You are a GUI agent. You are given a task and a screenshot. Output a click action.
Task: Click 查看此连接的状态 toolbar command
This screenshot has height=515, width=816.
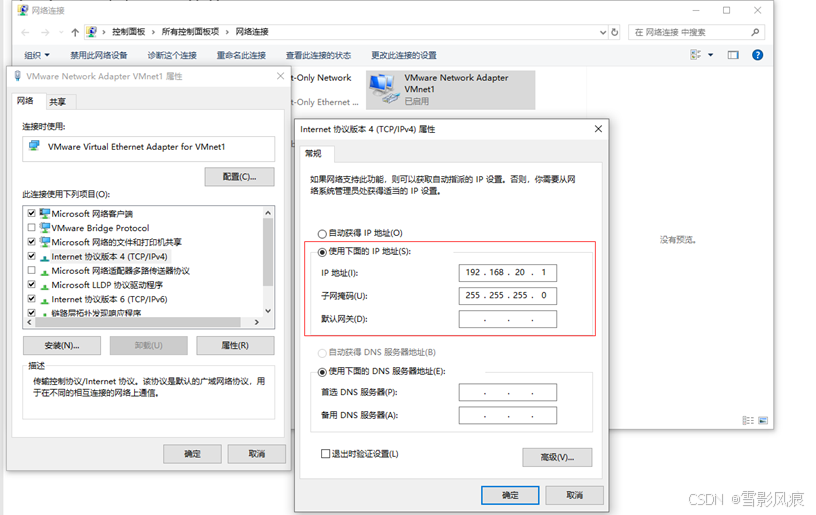[318, 55]
